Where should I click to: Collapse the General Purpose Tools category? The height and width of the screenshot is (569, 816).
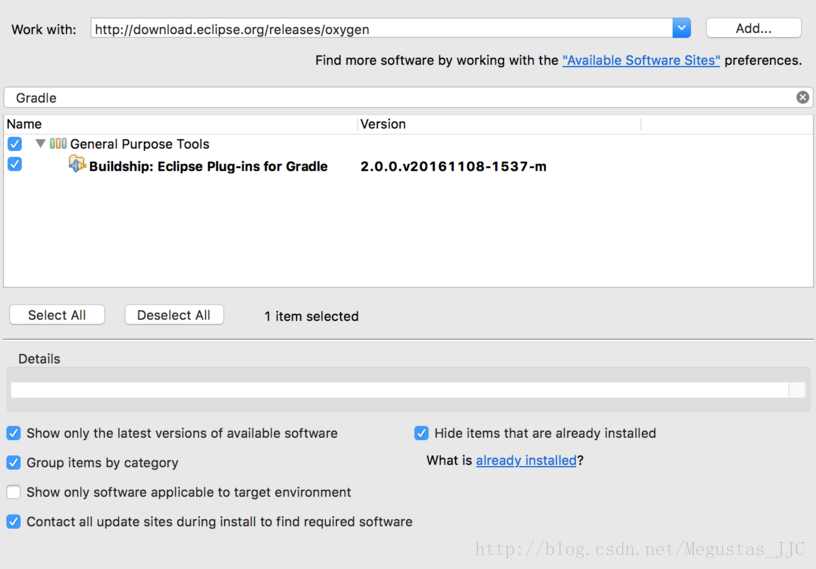pyautogui.click(x=40, y=143)
